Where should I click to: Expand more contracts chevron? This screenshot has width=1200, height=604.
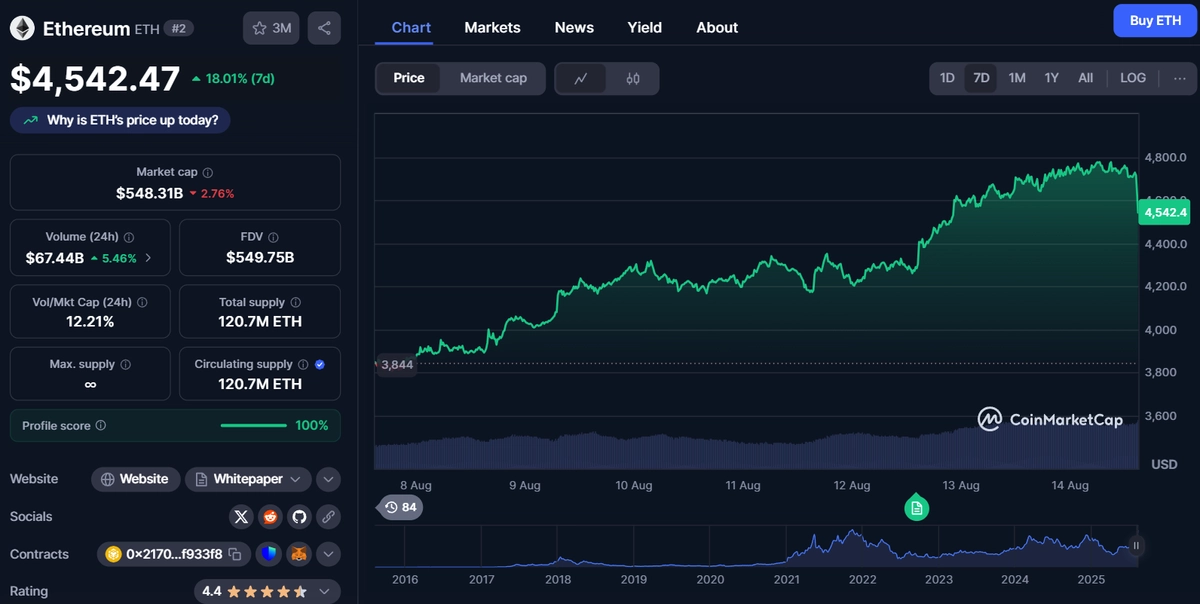(328, 554)
